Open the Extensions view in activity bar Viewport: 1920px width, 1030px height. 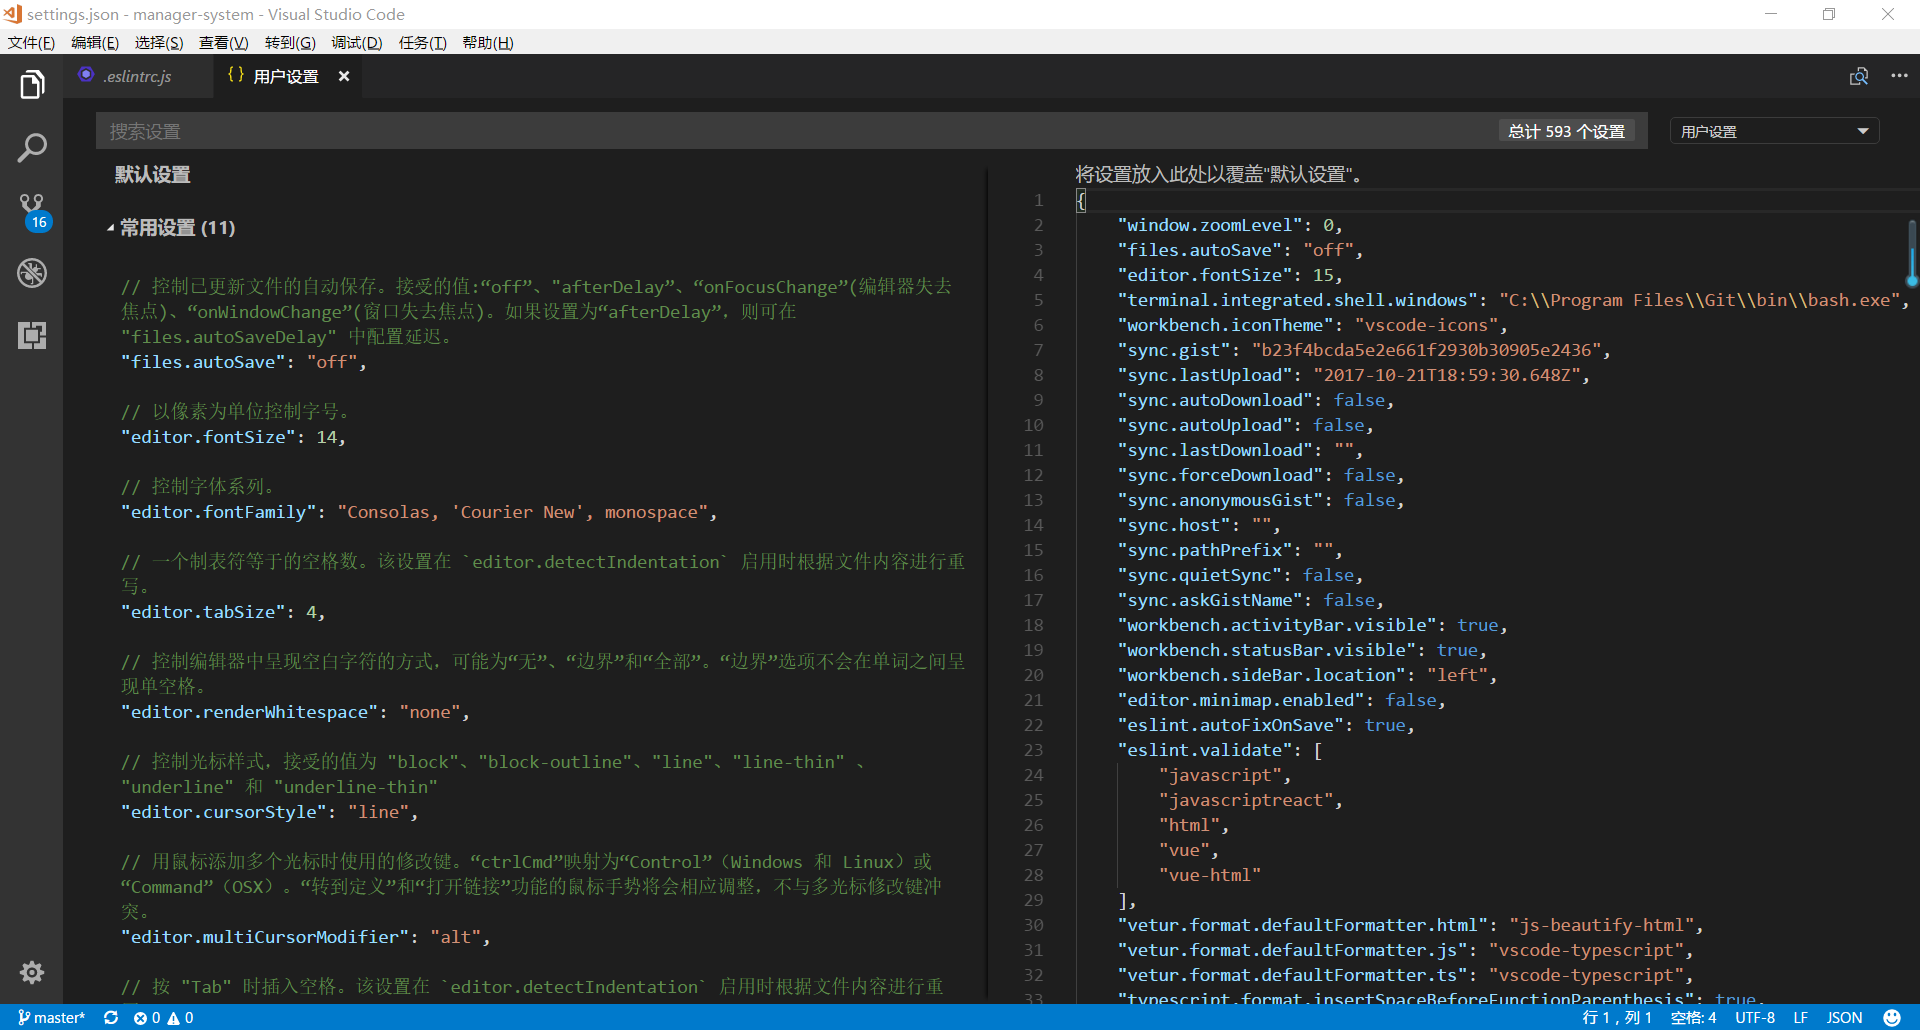[x=32, y=335]
